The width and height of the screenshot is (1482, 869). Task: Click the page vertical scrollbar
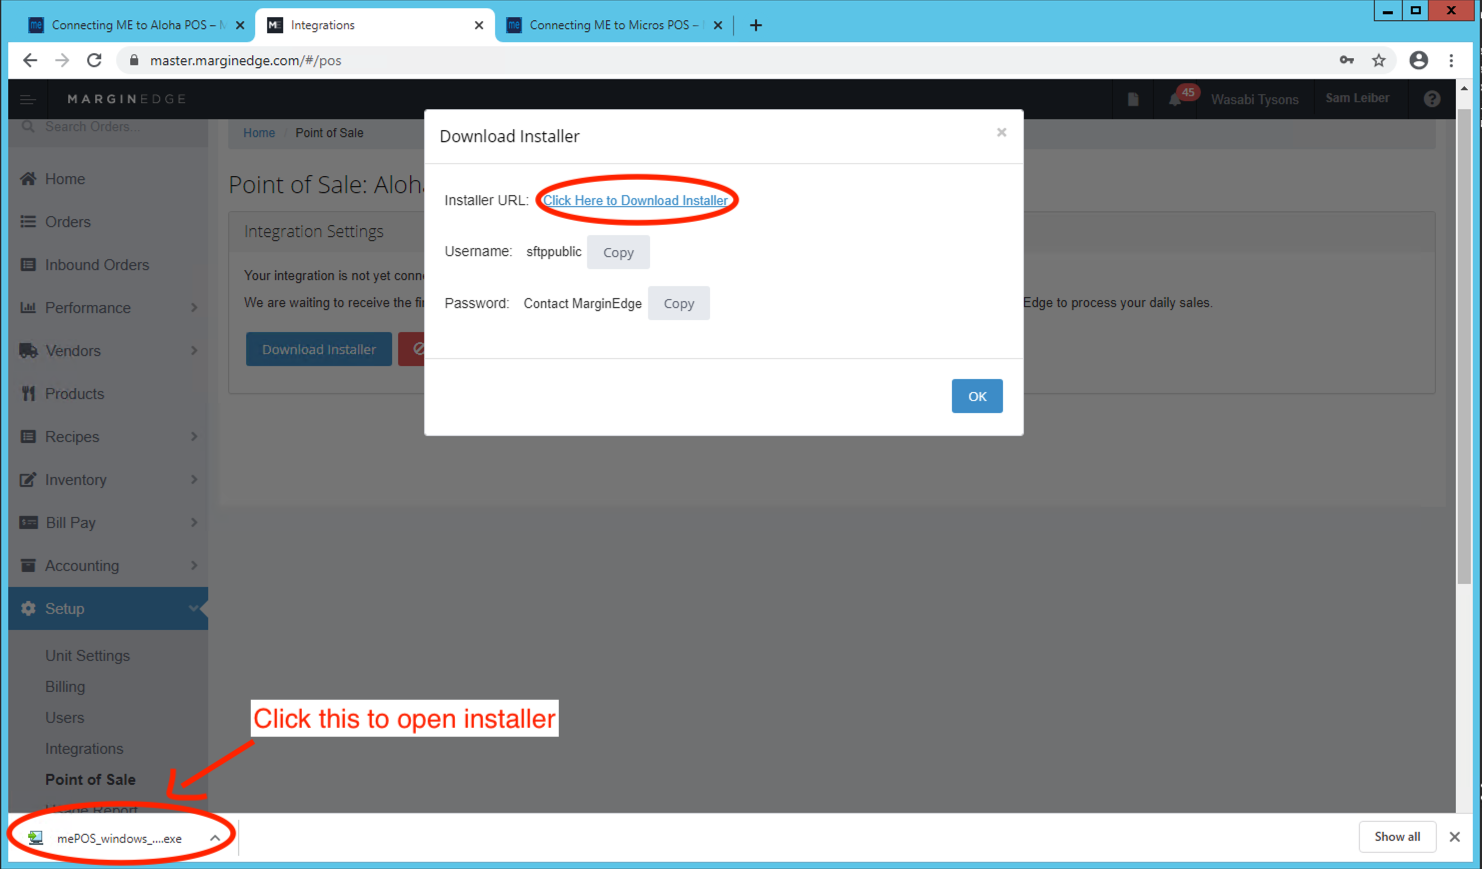[x=1465, y=345]
